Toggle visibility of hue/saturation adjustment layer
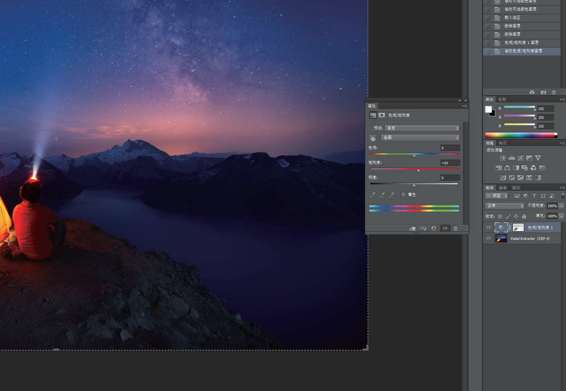This screenshot has width=566, height=391. (x=488, y=227)
